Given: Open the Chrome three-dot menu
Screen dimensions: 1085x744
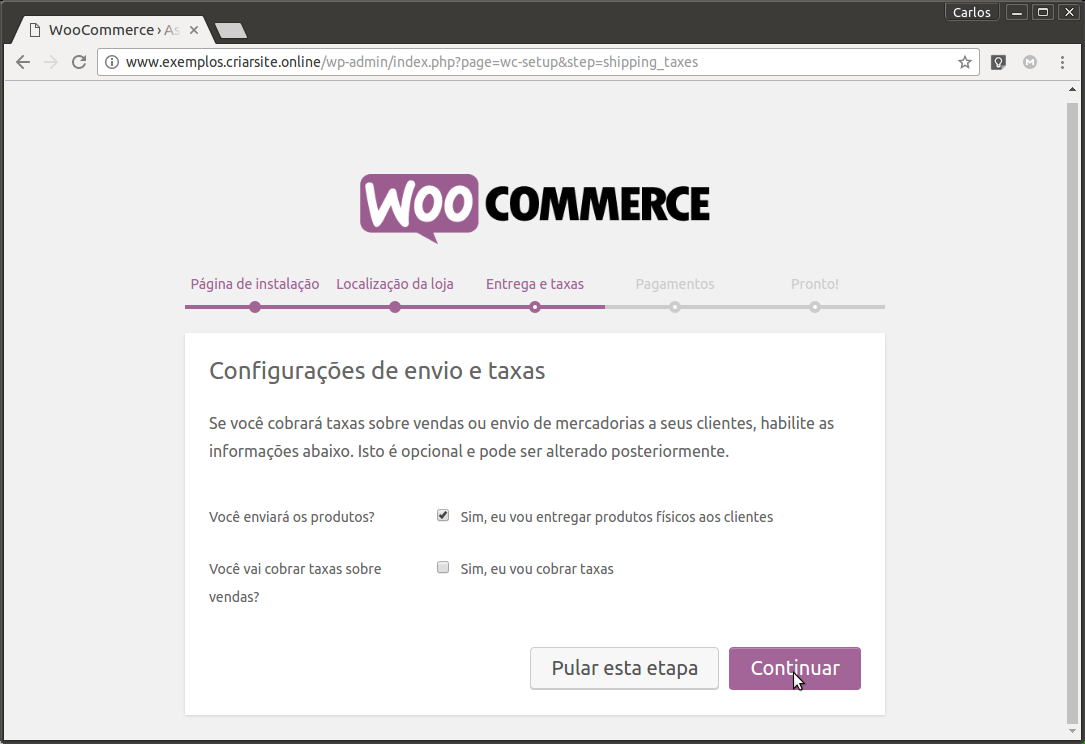Looking at the screenshot, I should pos(1062,62).
